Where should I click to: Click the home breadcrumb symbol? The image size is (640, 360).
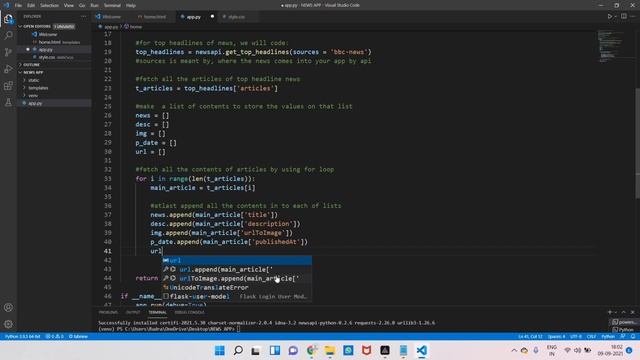click(x=133, y=27)
